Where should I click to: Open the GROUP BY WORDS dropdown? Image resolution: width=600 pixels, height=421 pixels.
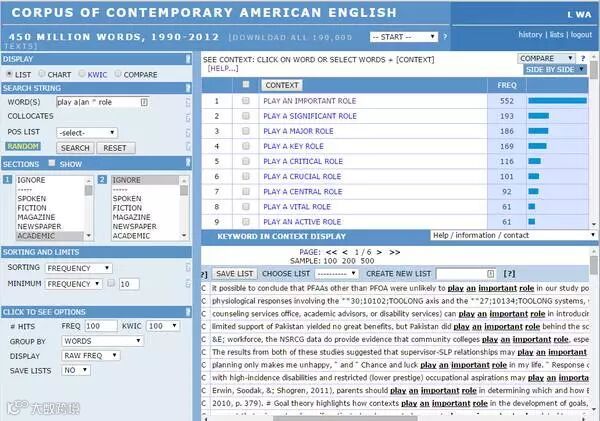pyautogui.click(x=102, y=341)
